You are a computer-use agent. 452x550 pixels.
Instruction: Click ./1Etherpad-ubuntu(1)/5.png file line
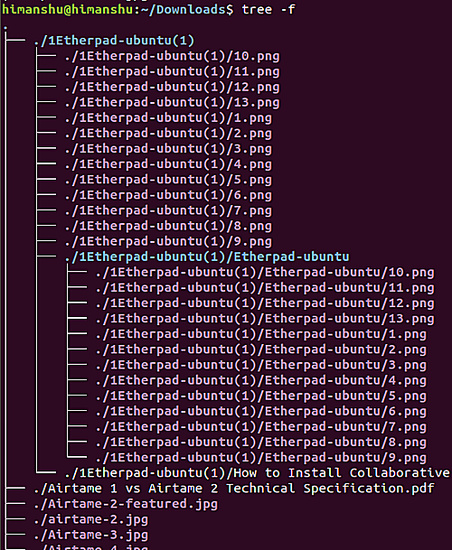(x=168, y=180)
